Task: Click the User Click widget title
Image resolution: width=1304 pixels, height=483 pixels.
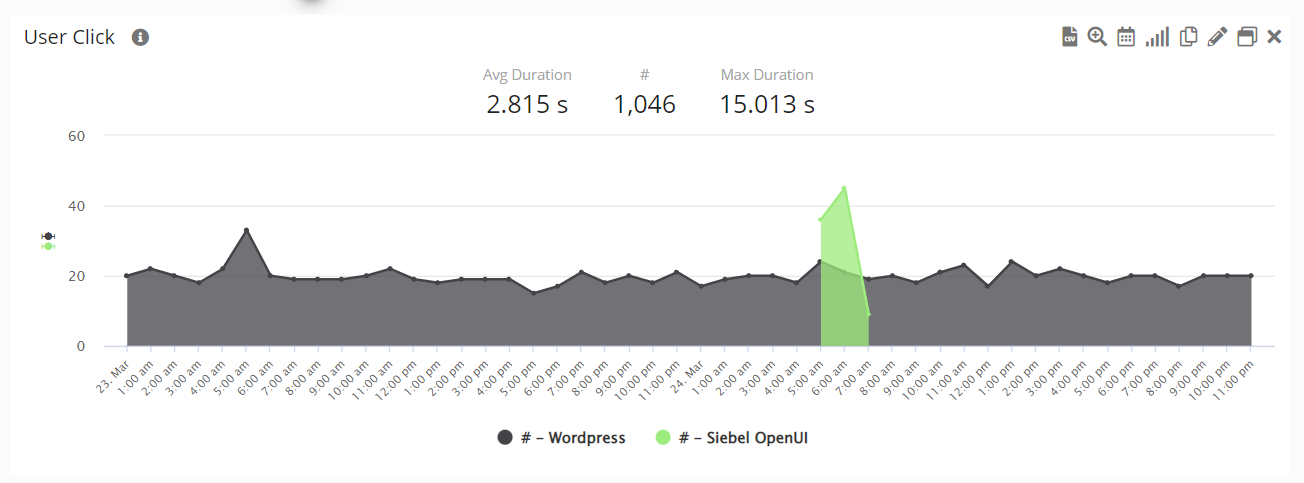Action: tap(69, 38)
